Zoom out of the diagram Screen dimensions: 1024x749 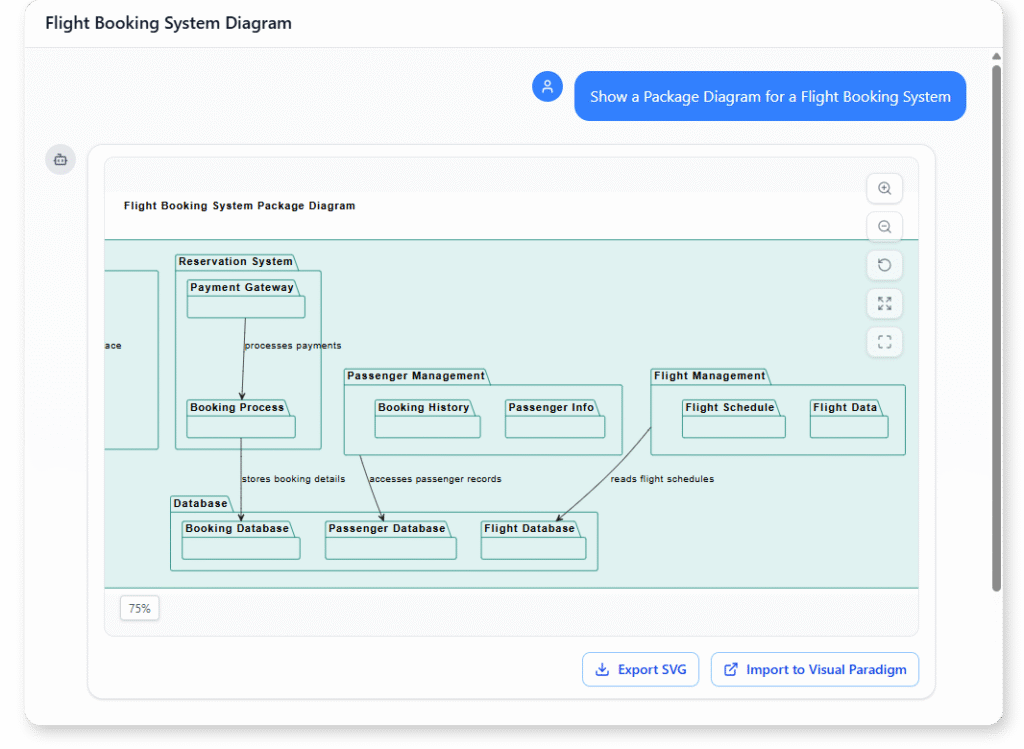pyautogui.click(x=884, y=226)
